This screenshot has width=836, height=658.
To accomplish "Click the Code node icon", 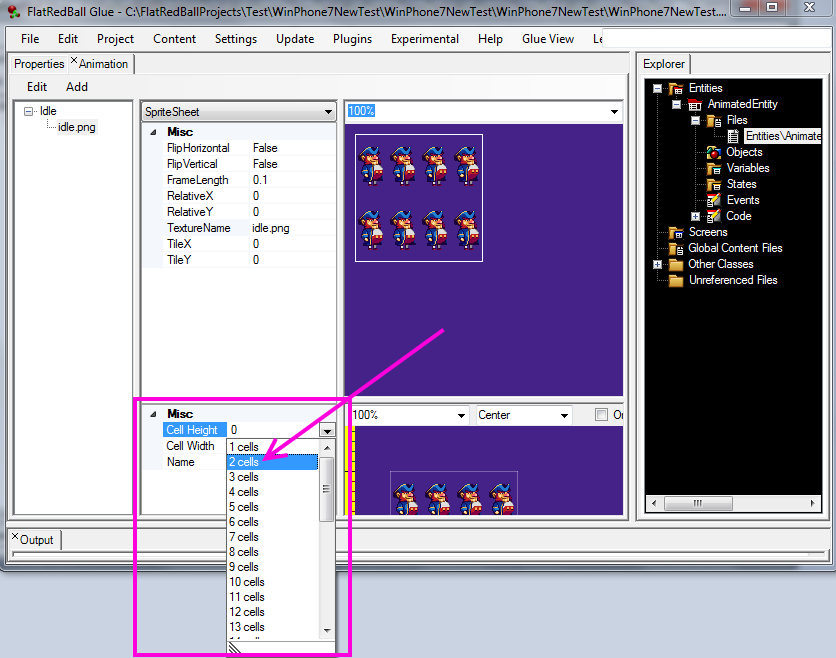I will (713, 216).
